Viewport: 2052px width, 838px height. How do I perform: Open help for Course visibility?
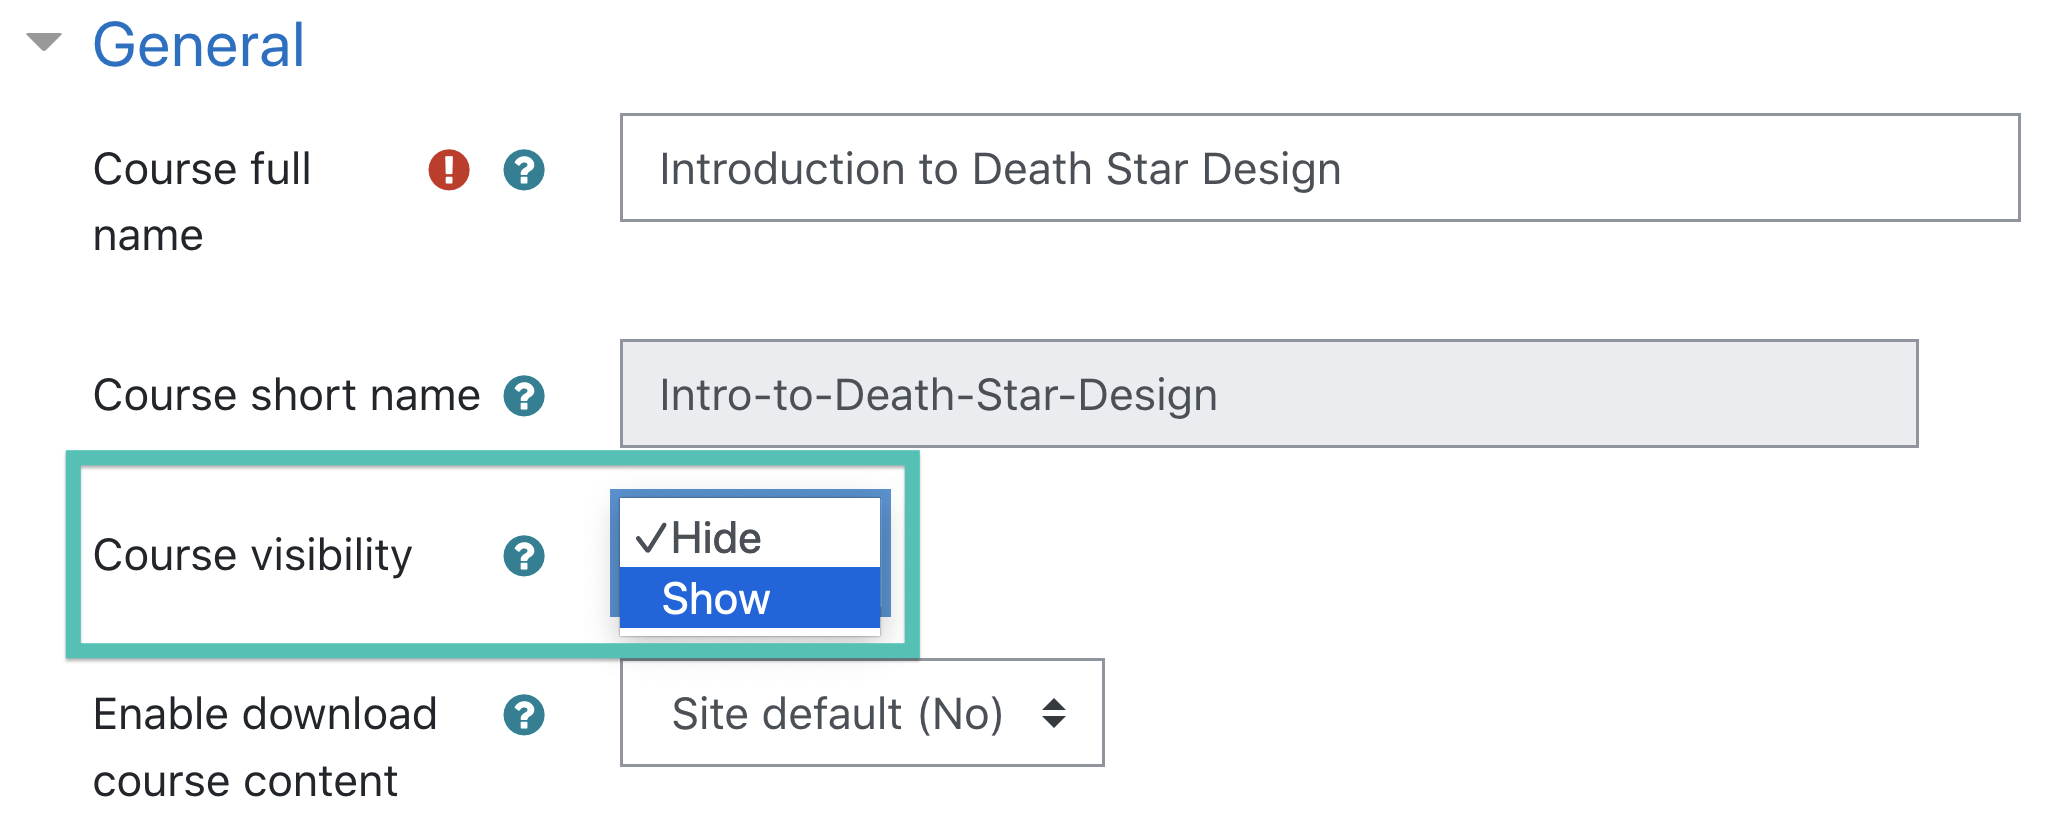(x=524, y=556)
